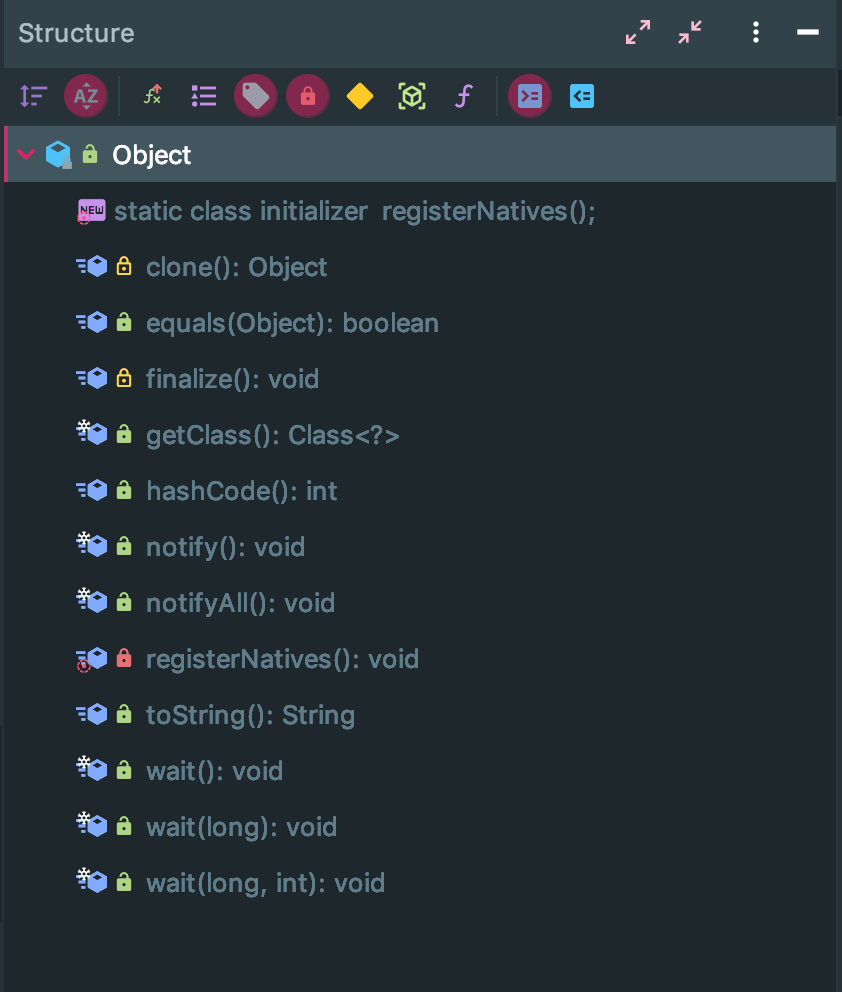Click the fx show properties icon
Screen dimensions: 842x992
152,96
